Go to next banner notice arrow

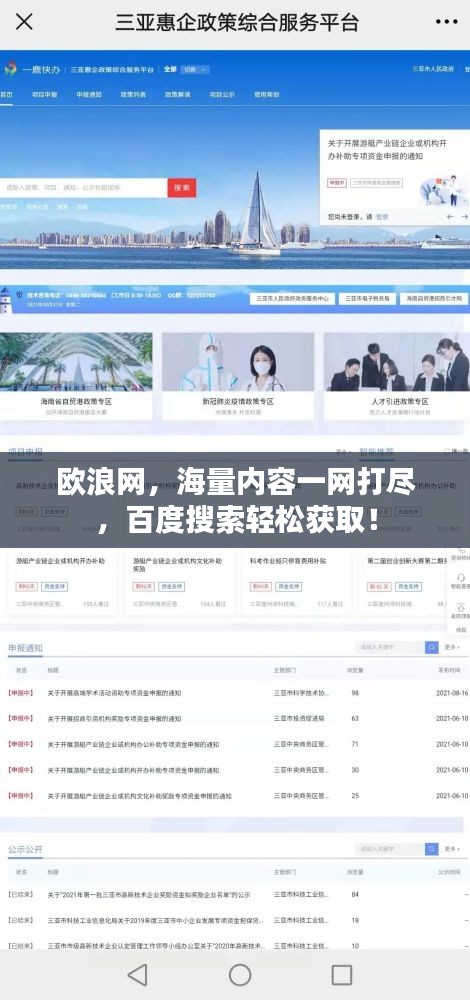(465, 217)
